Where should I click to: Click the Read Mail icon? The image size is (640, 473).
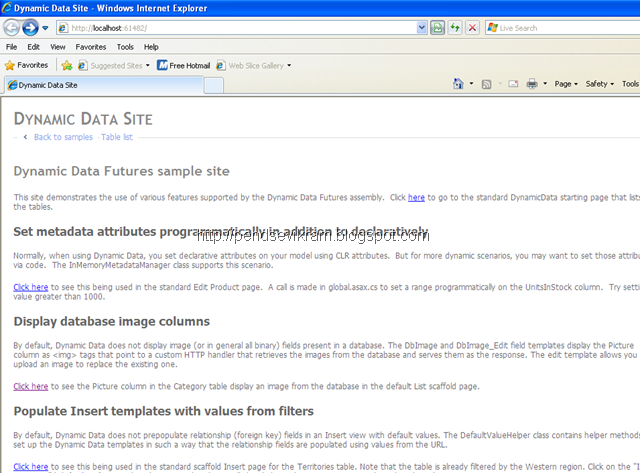[x=513, y=84]
